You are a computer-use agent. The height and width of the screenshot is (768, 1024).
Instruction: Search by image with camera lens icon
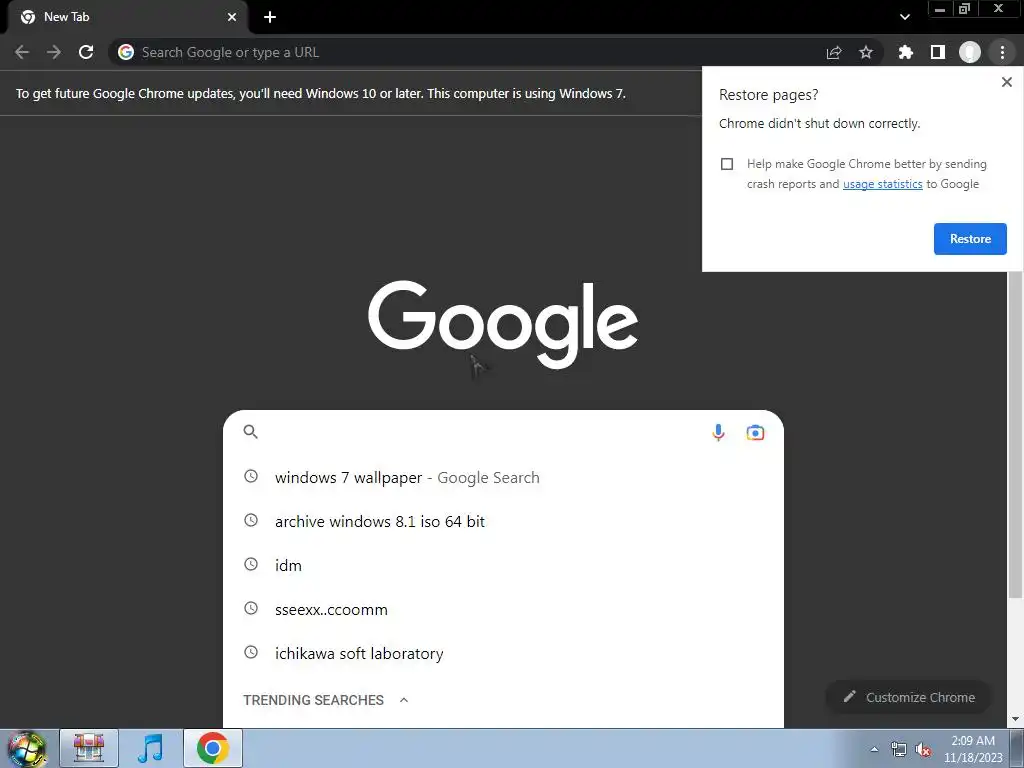click(x=755, y=432)
